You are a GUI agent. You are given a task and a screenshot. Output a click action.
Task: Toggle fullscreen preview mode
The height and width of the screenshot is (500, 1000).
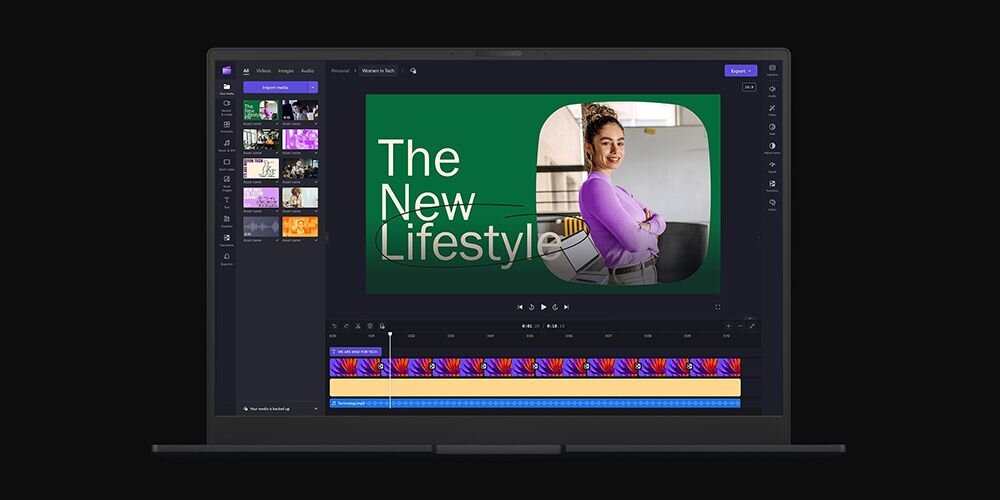(717, 307)
